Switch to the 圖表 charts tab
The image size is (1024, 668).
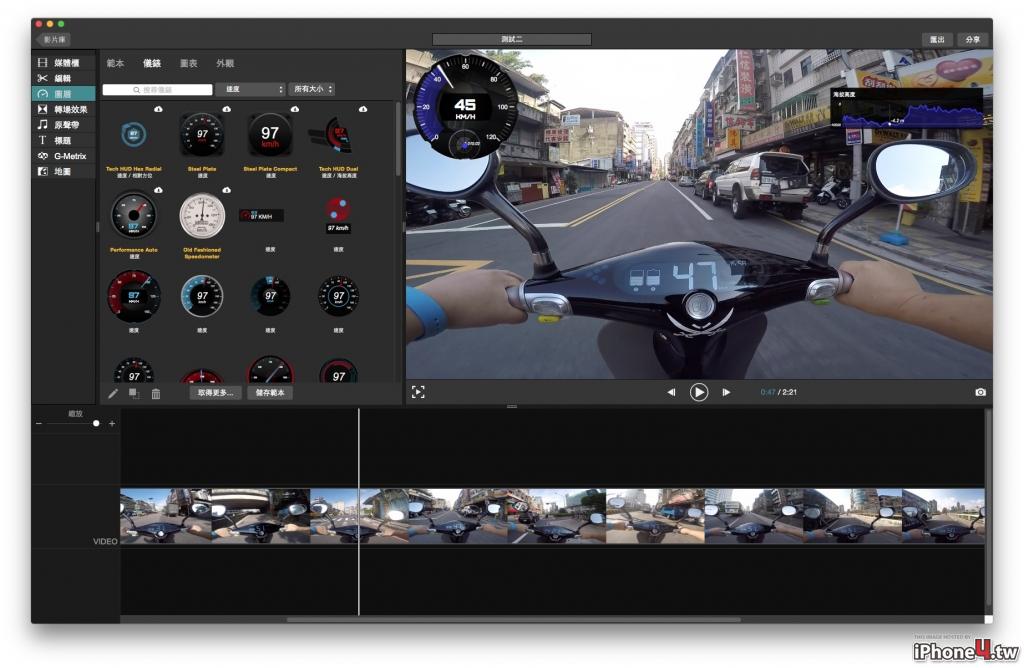[189, 63]
